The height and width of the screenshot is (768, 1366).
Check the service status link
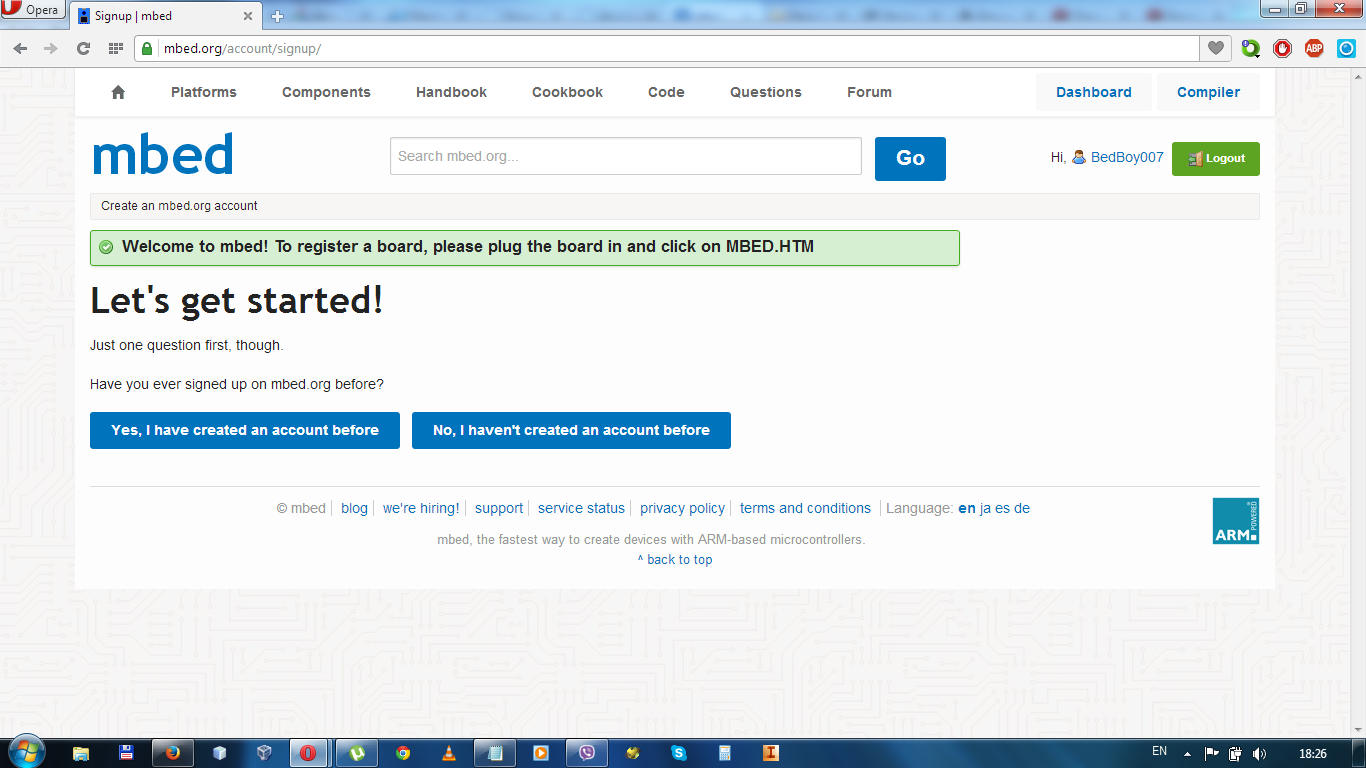[581, 508]
